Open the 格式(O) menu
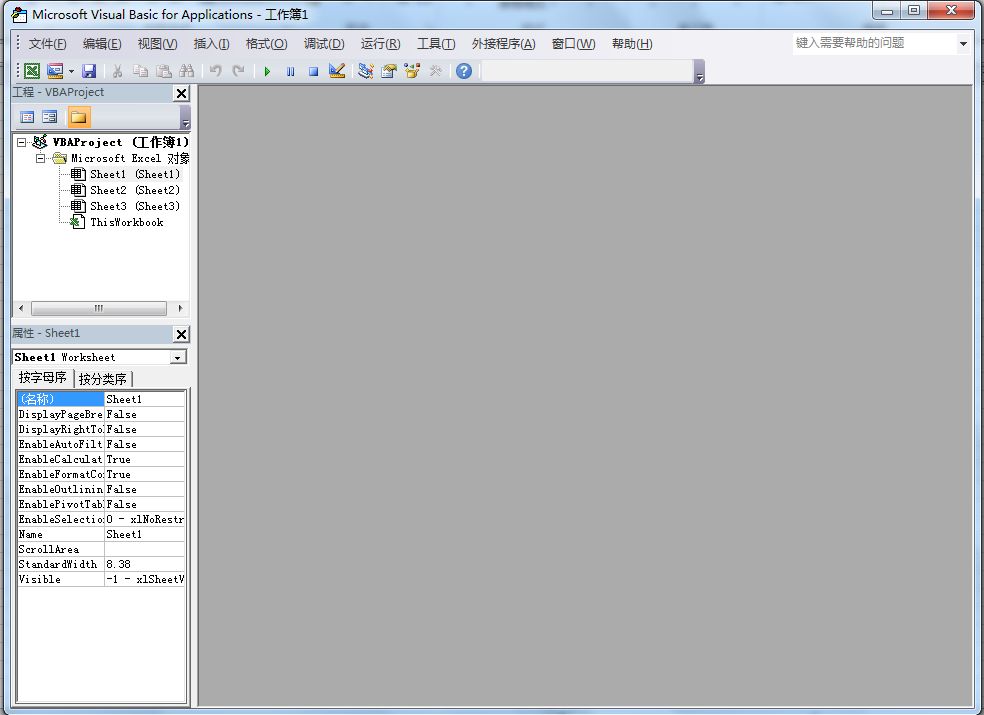Viewport: 984px width, 715px height. point(267,44)
